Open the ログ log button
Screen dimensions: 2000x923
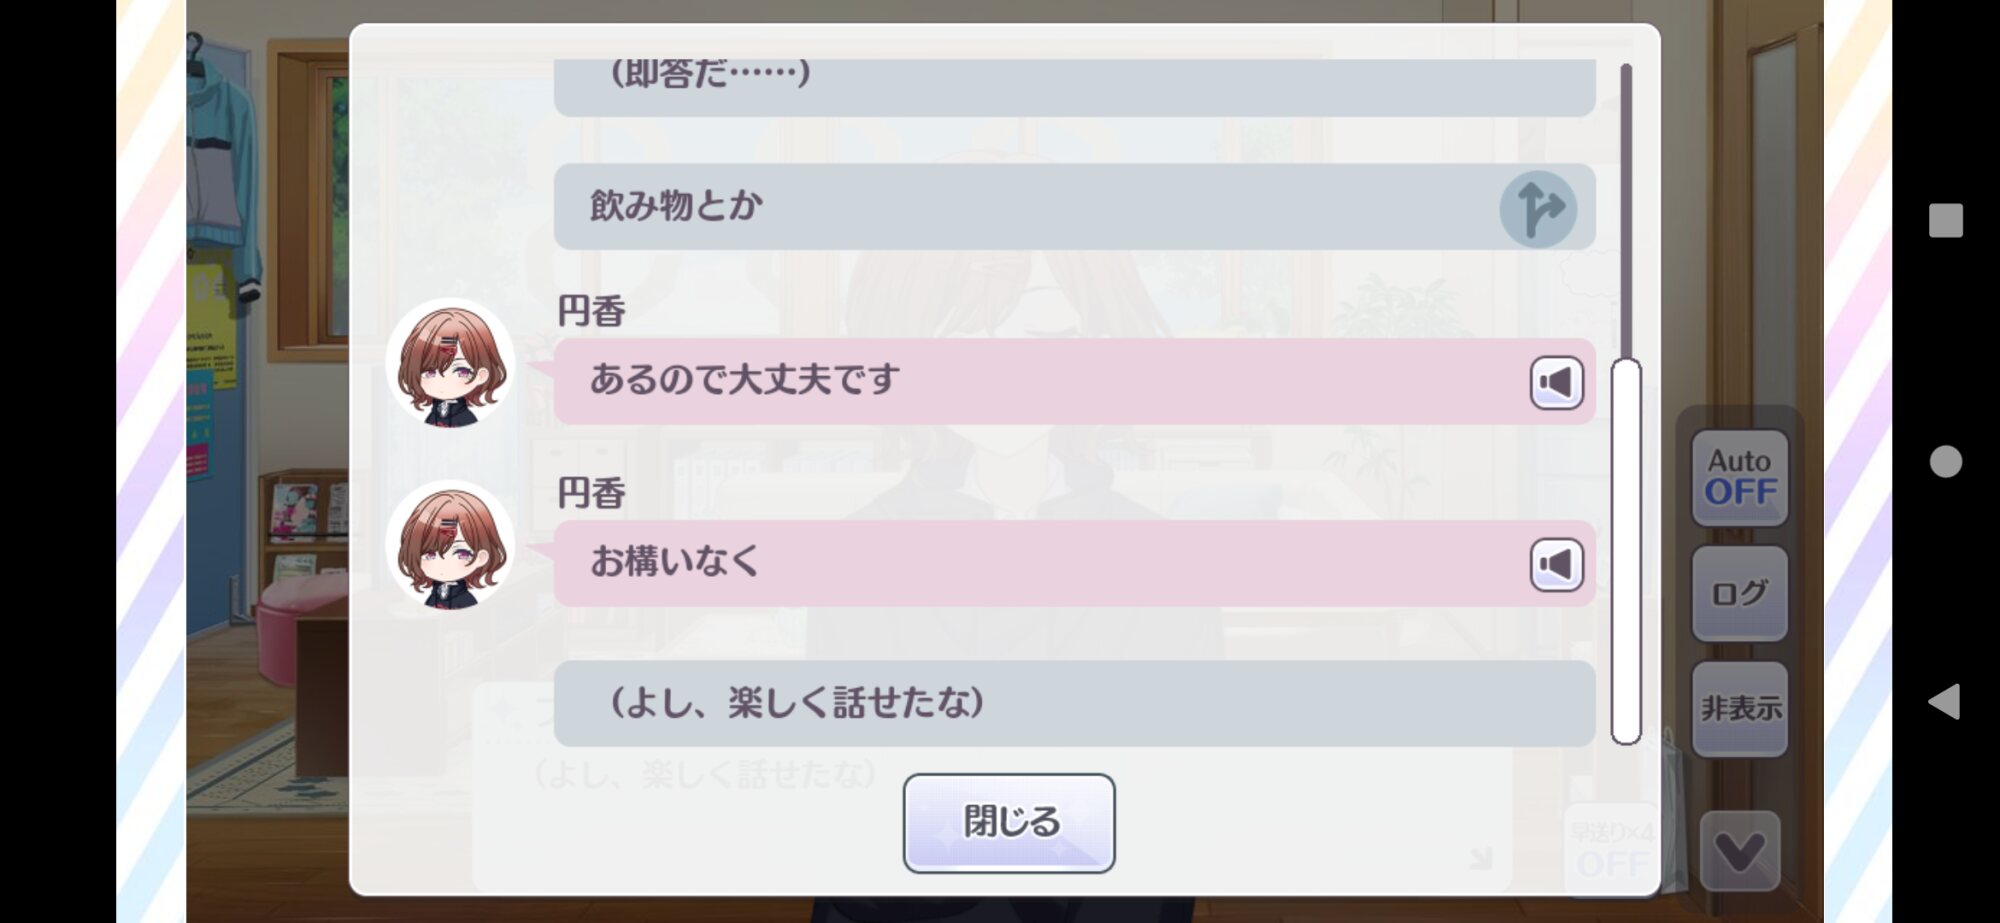pos(1739,593)
